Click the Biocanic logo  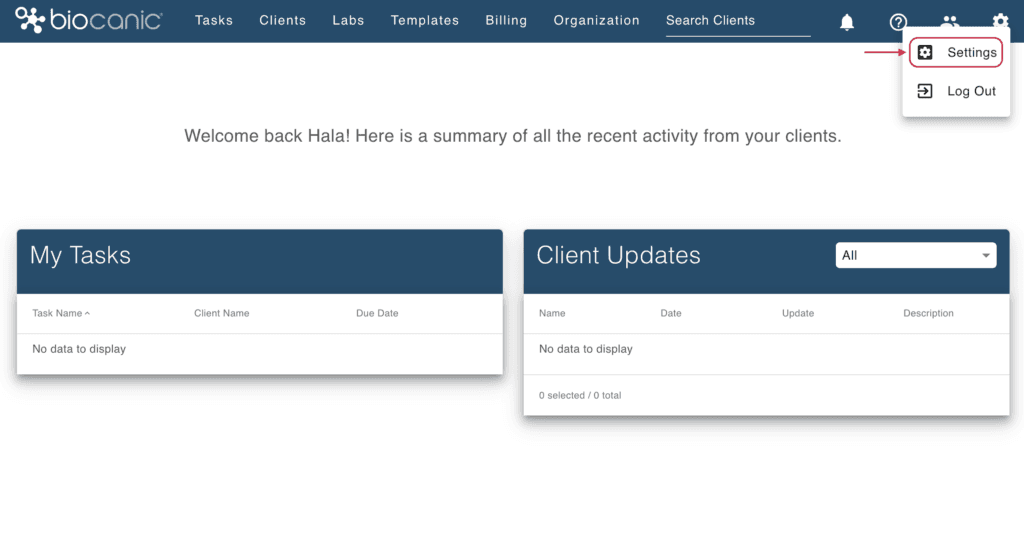pyautogui.click(x=89, y=20)
